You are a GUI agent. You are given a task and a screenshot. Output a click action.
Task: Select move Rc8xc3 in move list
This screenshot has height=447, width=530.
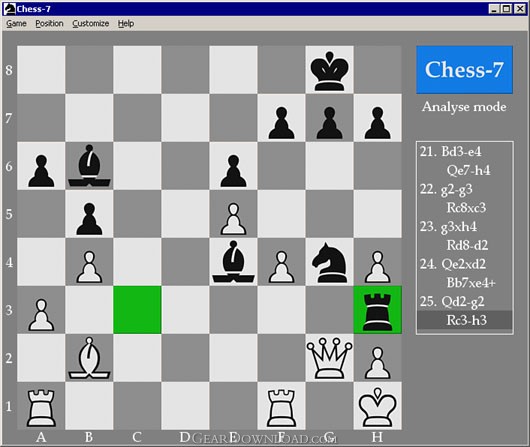(x=466, y=208)
